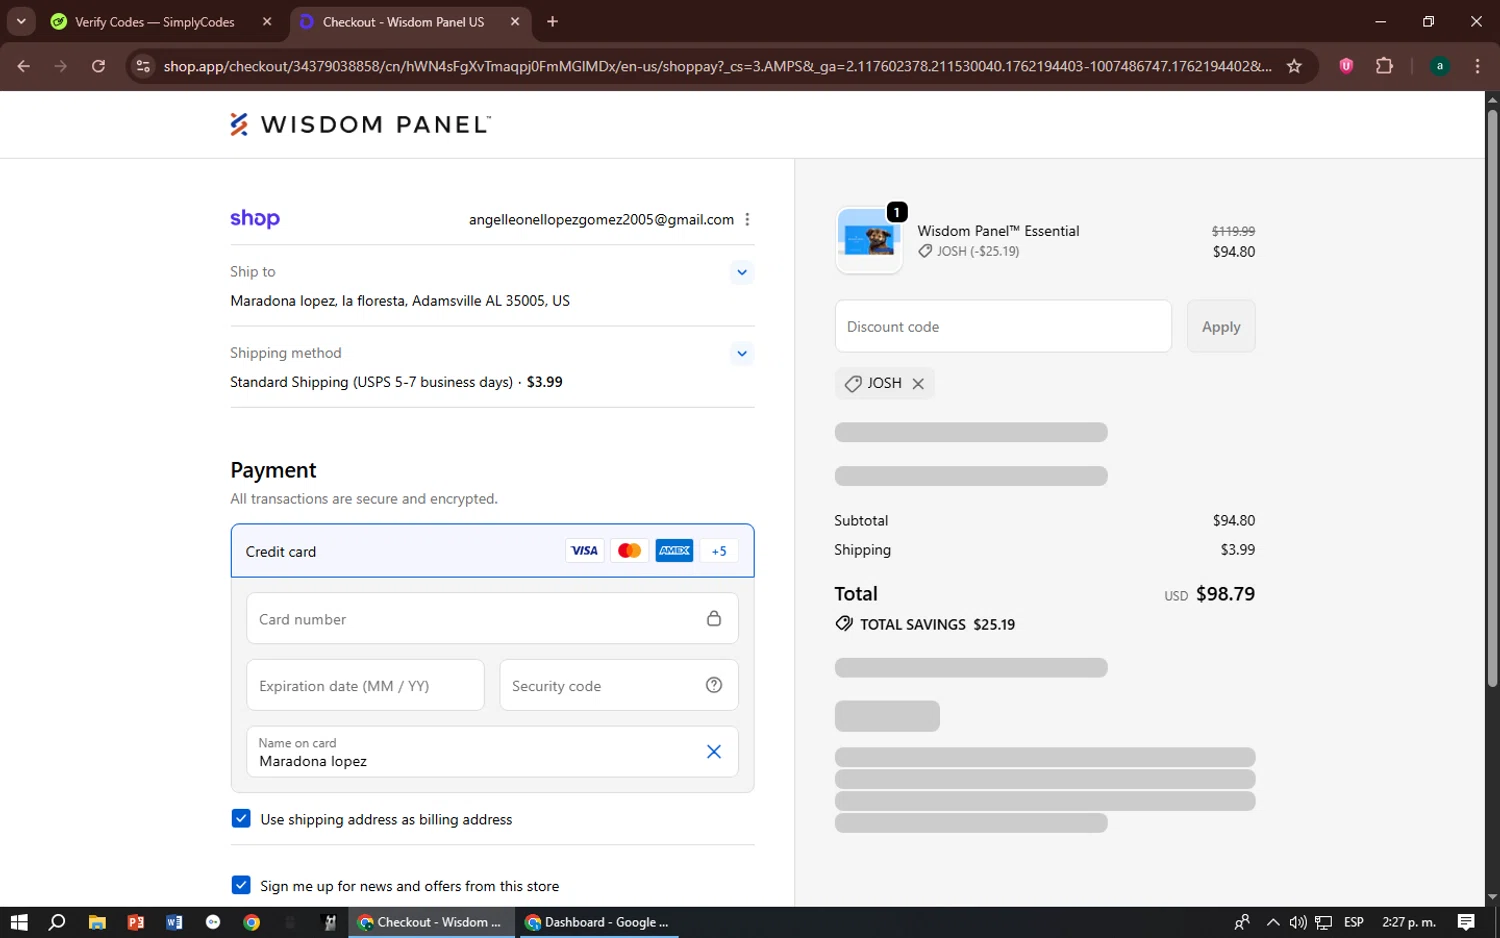Remove the JOSH discount code
This screenshot has width=1500, height=938.
tap(918, 384)
